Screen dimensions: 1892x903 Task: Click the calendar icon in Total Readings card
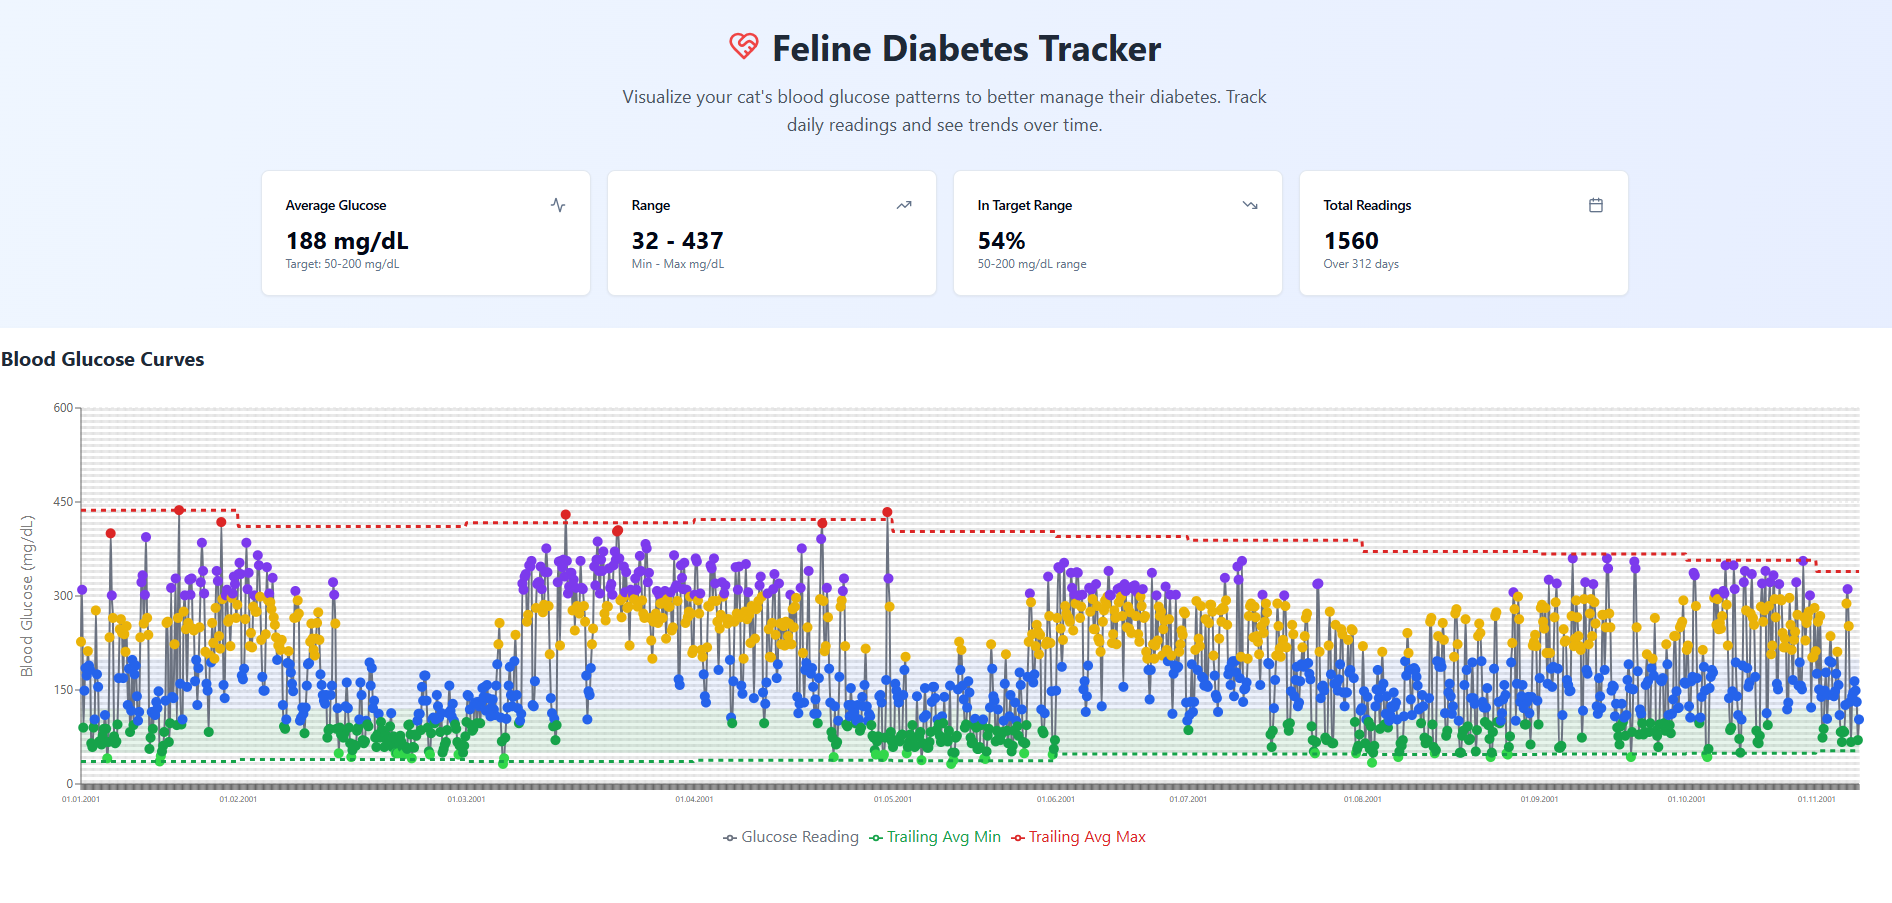[x=1596, y=205]
